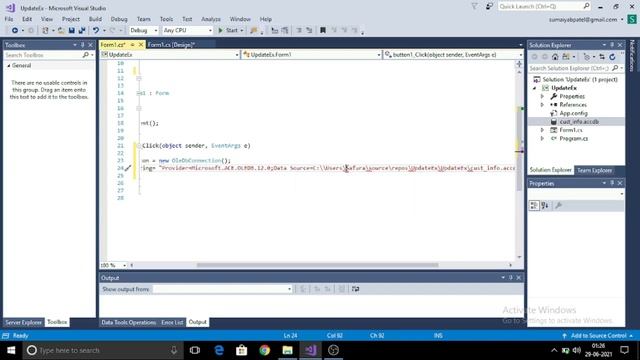Open the Edit menu
Image resolution: width=640 pixels, height=360 pixels.
click(x=27, y=19)
